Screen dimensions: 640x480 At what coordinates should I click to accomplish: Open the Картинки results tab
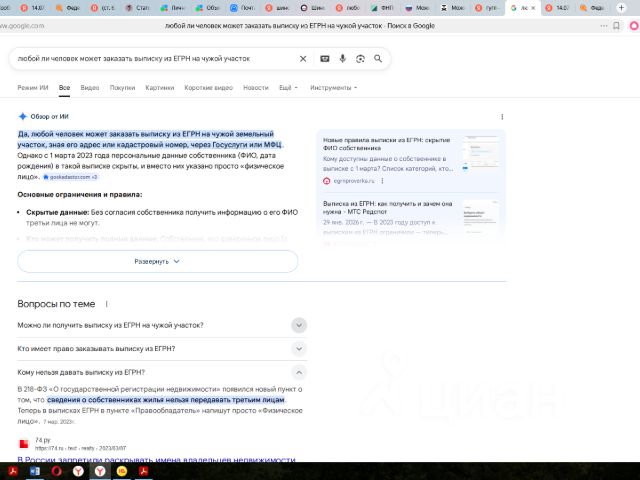coord(160,88)
